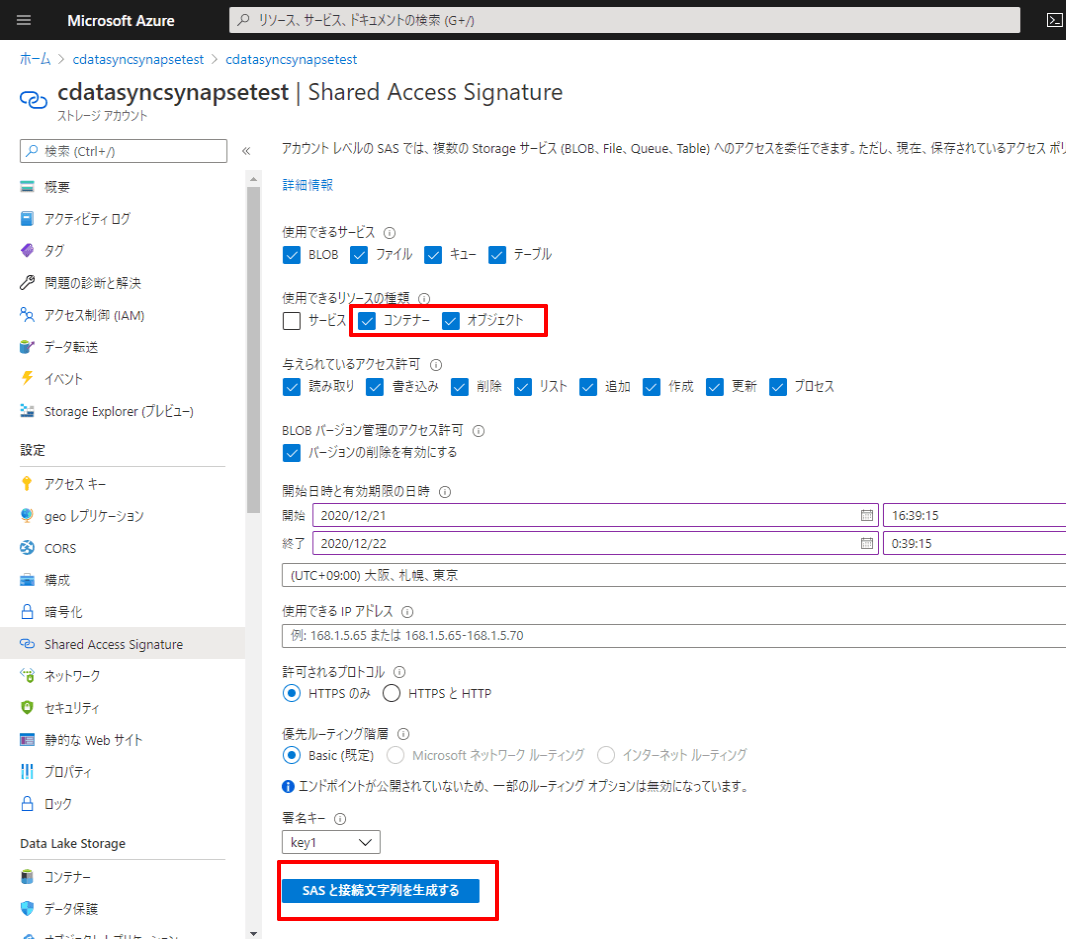Uncheck the テーブル service checkbox
The width and height of the screenshot is (1066, 939).
pyautogui.click(x=497, y=255)
